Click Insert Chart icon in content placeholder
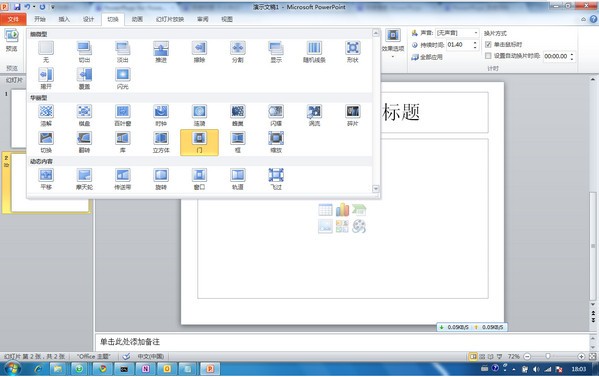Image resolution: width=599 pixels, height=377 pixels. [342, 210]
